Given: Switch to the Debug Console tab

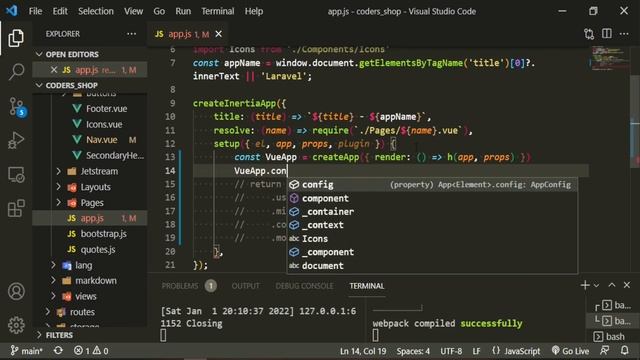Looking at the screenshot, I should click(x=304, y=286).
